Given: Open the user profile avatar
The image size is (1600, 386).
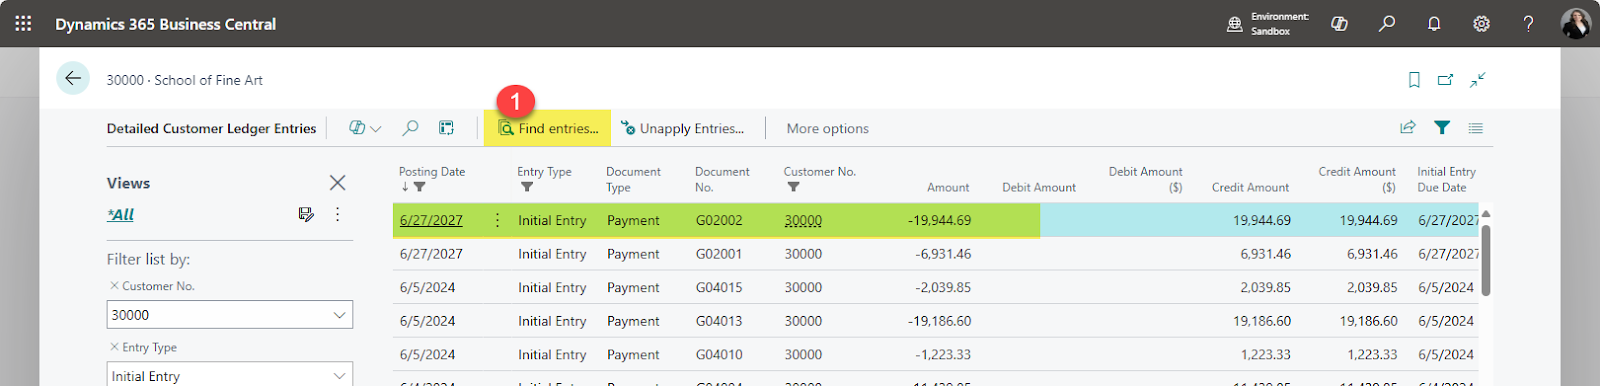Looking at the screenshot, I should point(1575,24).
